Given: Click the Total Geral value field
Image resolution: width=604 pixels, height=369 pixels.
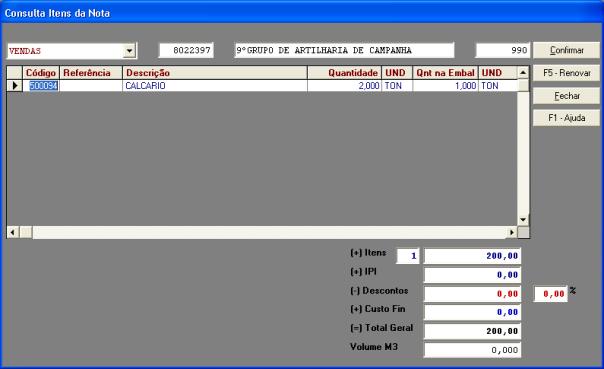Looking at the screenshot, I should coord(472,331).
